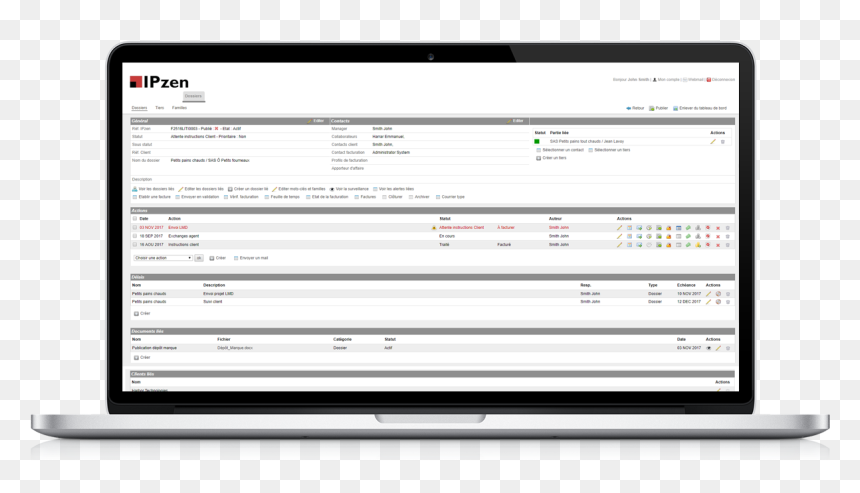Open the Tiers sub-menu item

pyautogui.click(x=160, y=108)
